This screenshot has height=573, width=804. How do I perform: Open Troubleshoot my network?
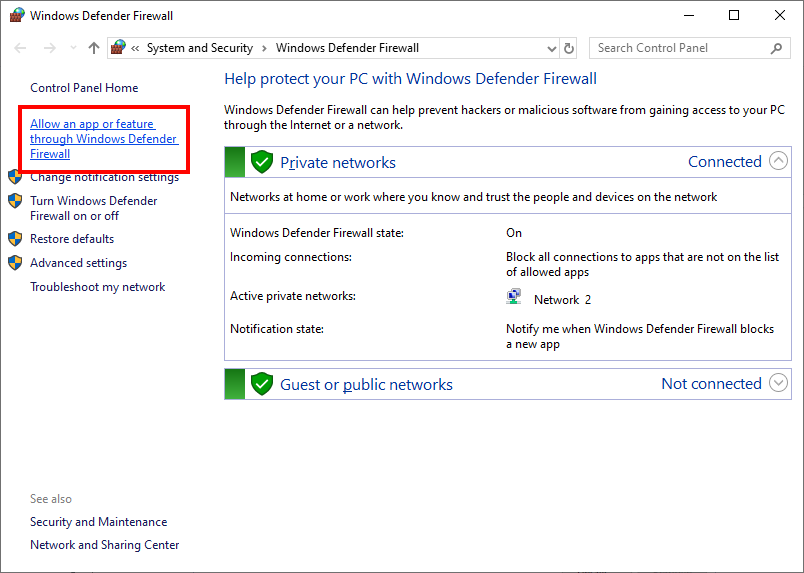tap(97, 287)
